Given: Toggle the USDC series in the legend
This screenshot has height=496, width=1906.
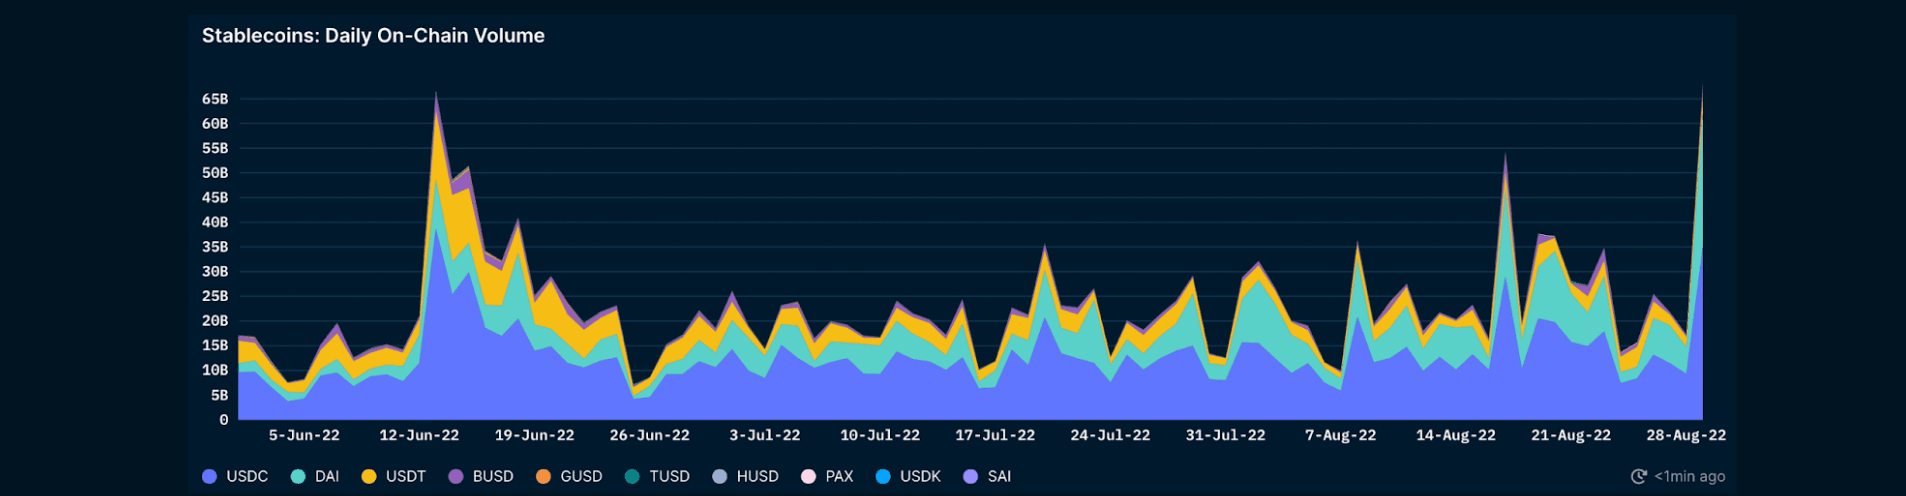Looking at the screenshot, I should pyautogui.click(x=235, y=476).
